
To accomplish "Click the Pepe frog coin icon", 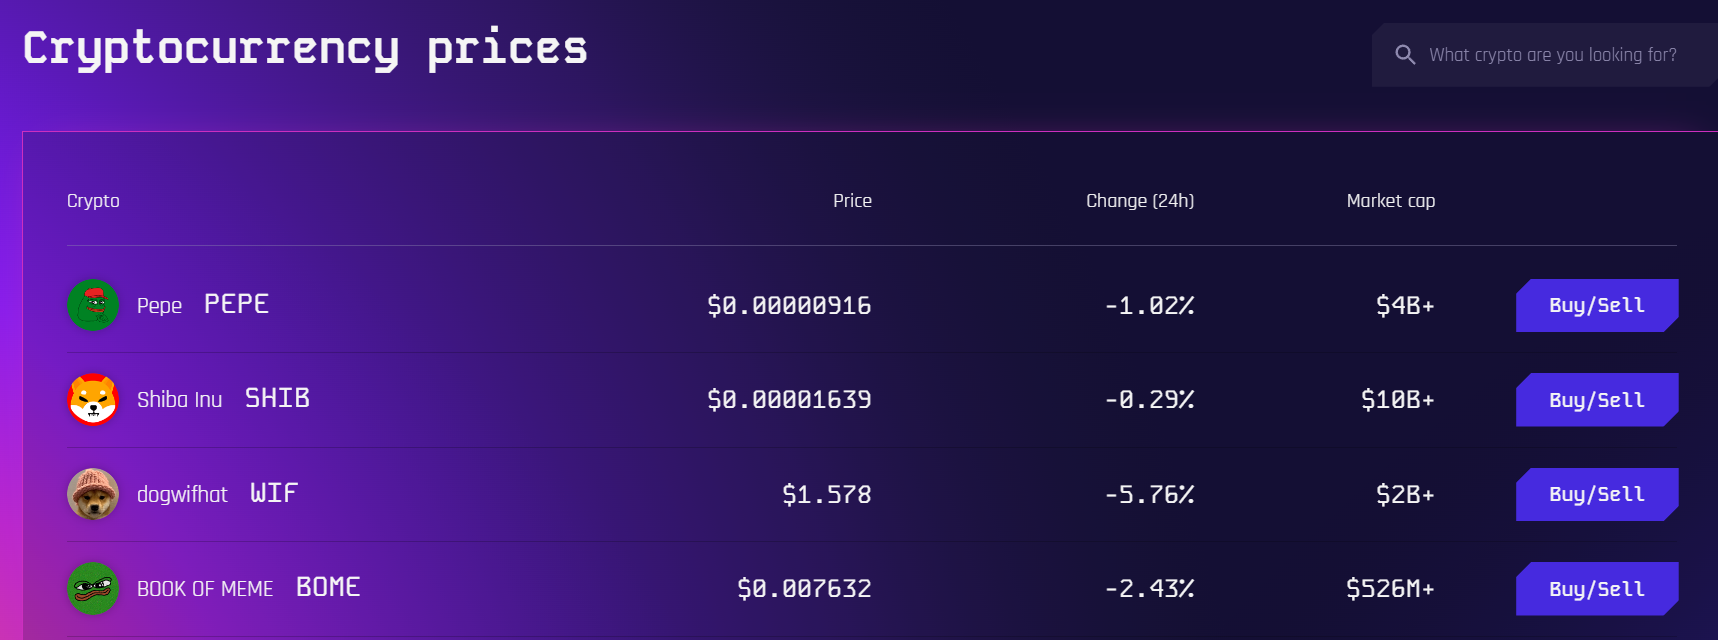I will (93, 305).
